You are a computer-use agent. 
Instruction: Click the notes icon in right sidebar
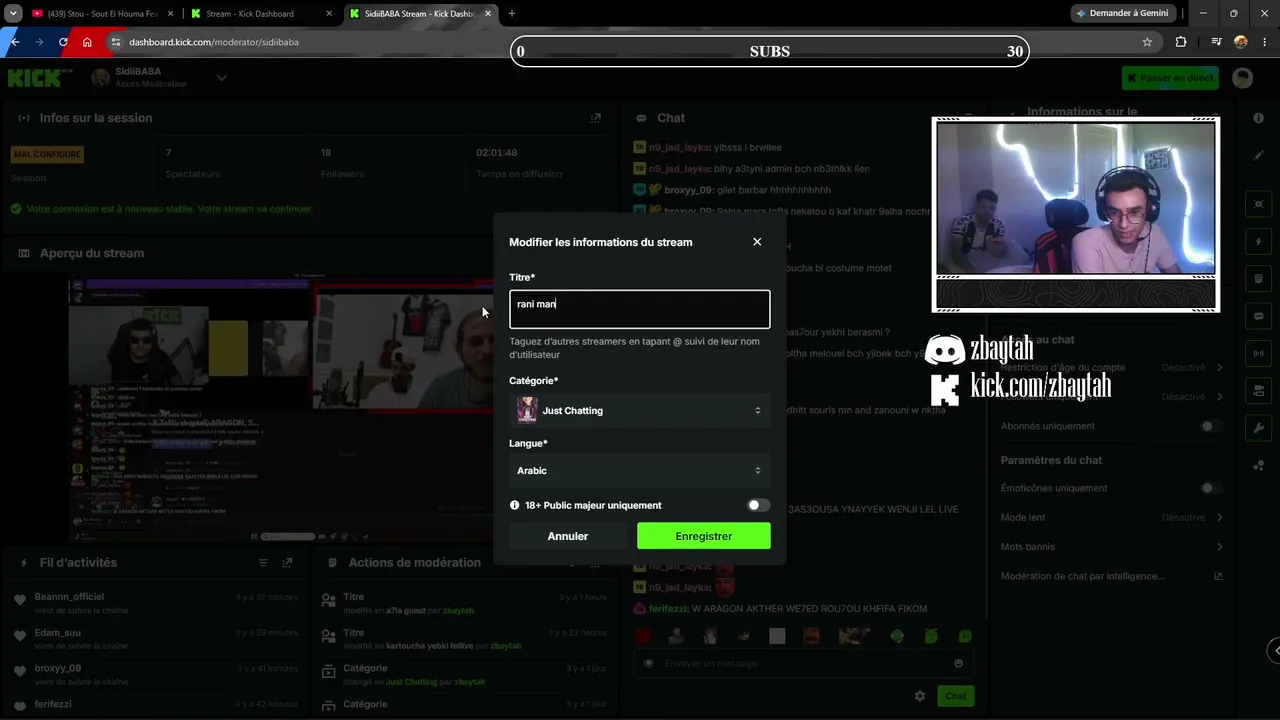[x=1258, y=278]
